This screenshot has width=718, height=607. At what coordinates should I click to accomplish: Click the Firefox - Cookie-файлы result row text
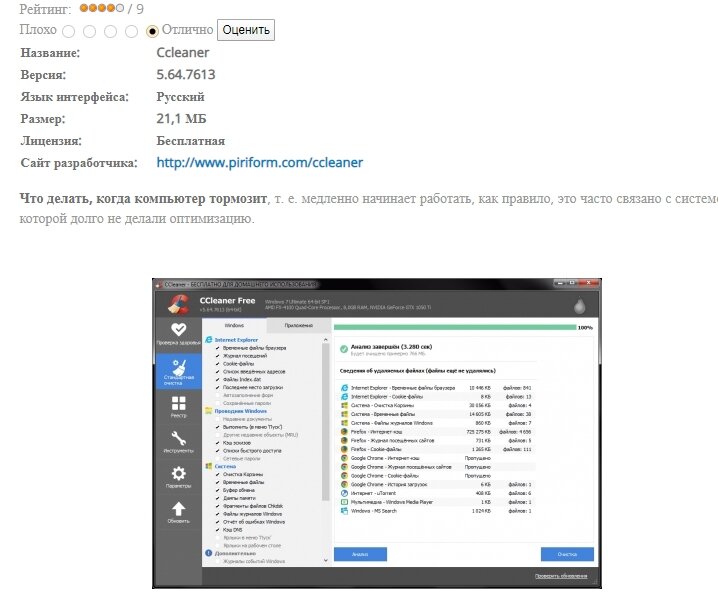click(376, 449)
